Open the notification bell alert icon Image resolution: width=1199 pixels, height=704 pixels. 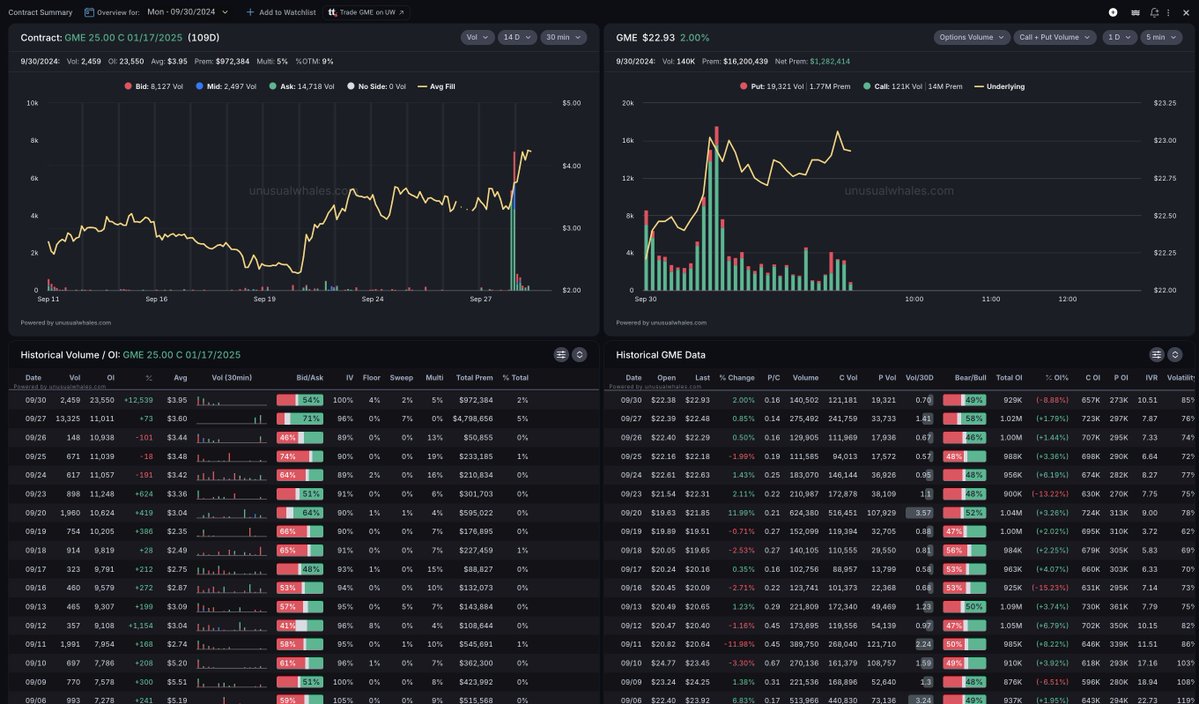tap(1154, 12)
